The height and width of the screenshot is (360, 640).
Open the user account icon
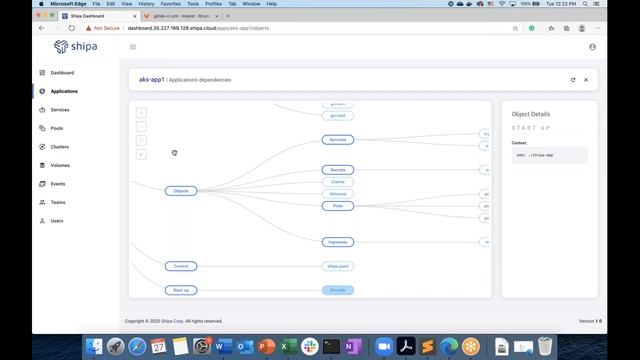[x=592, y=47]
